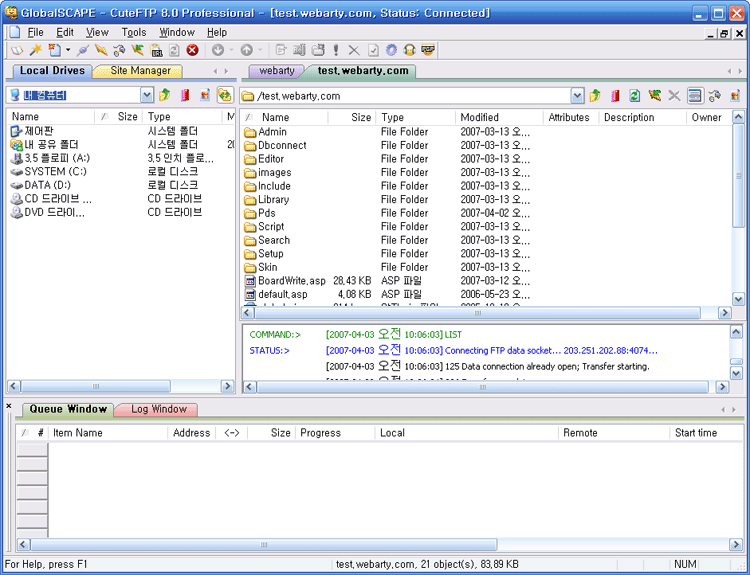This screenshot has height=575, width=750.
Task: Click the headphones icon in the main toolbar
Action: [x=409, y=50]
